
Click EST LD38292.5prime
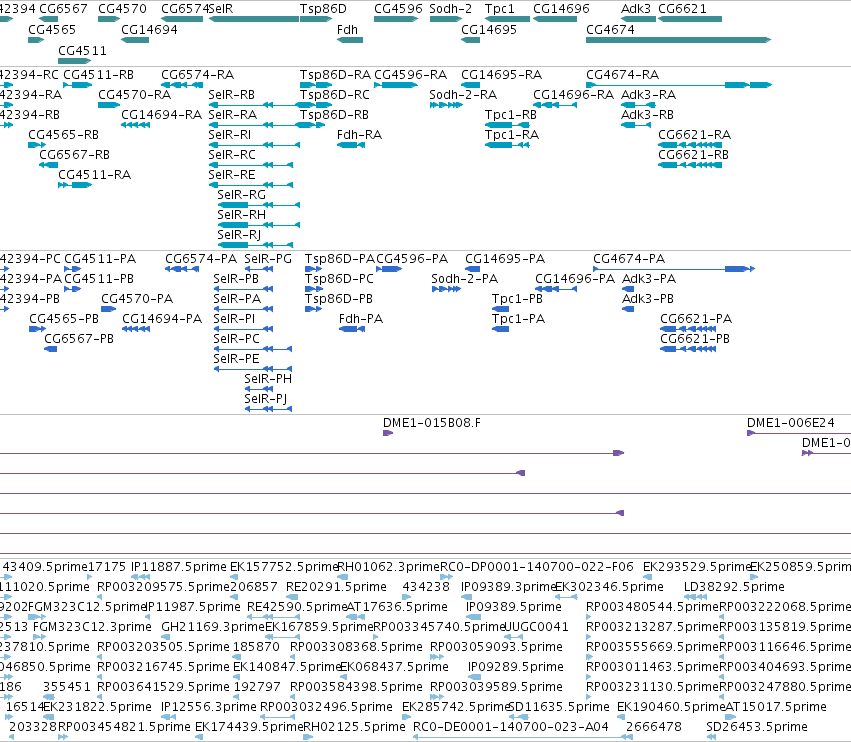(695, 597)
